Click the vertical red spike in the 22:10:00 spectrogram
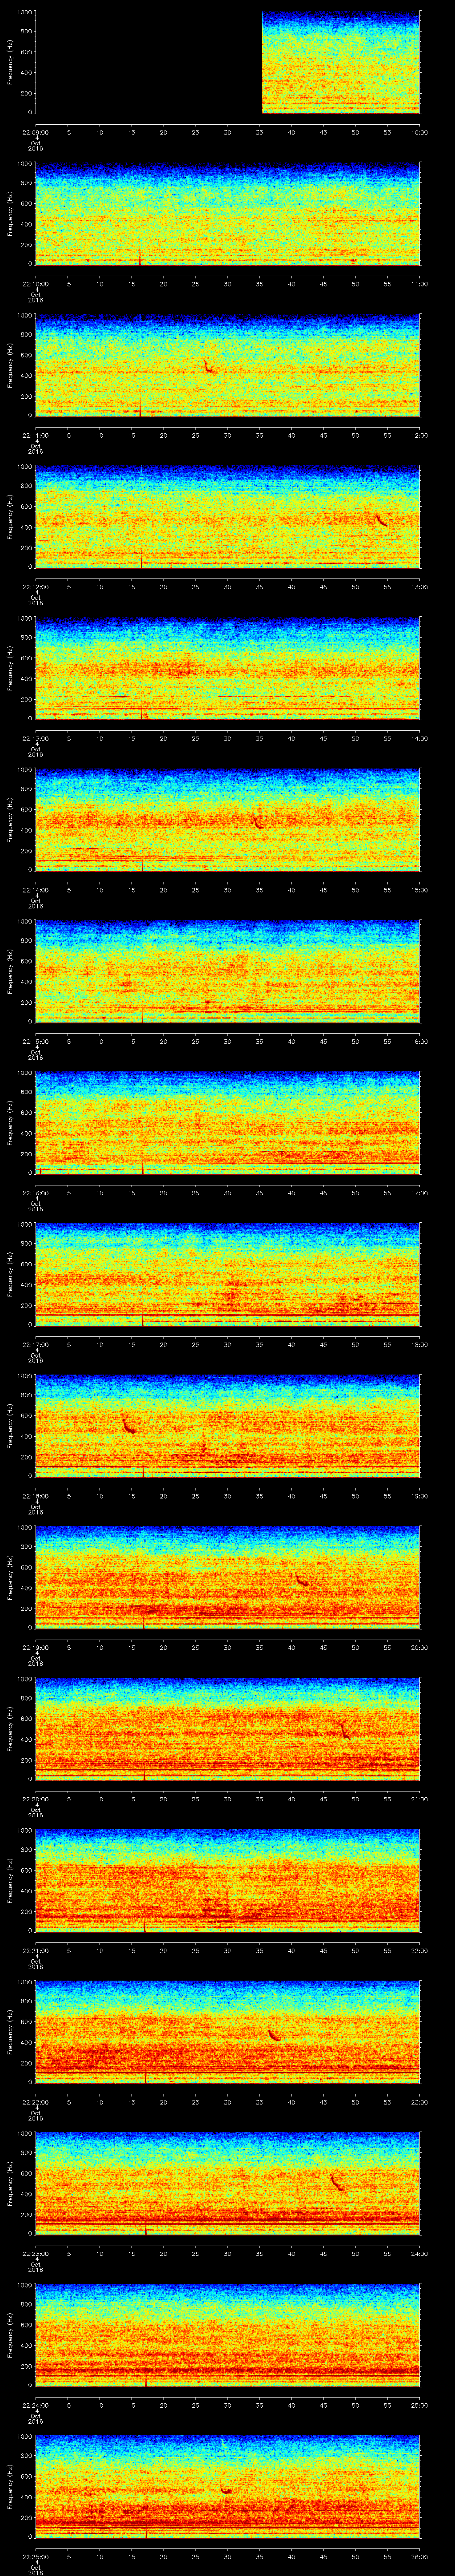This screenshot has width=455, height=2576. (140, 257)
